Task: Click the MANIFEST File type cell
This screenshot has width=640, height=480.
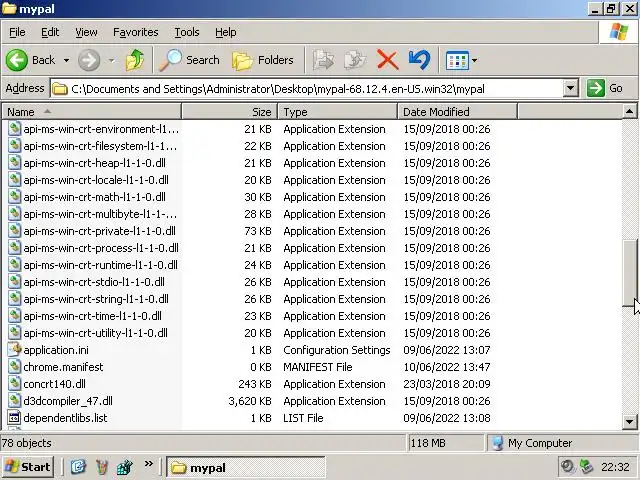Action: [318, 367]
